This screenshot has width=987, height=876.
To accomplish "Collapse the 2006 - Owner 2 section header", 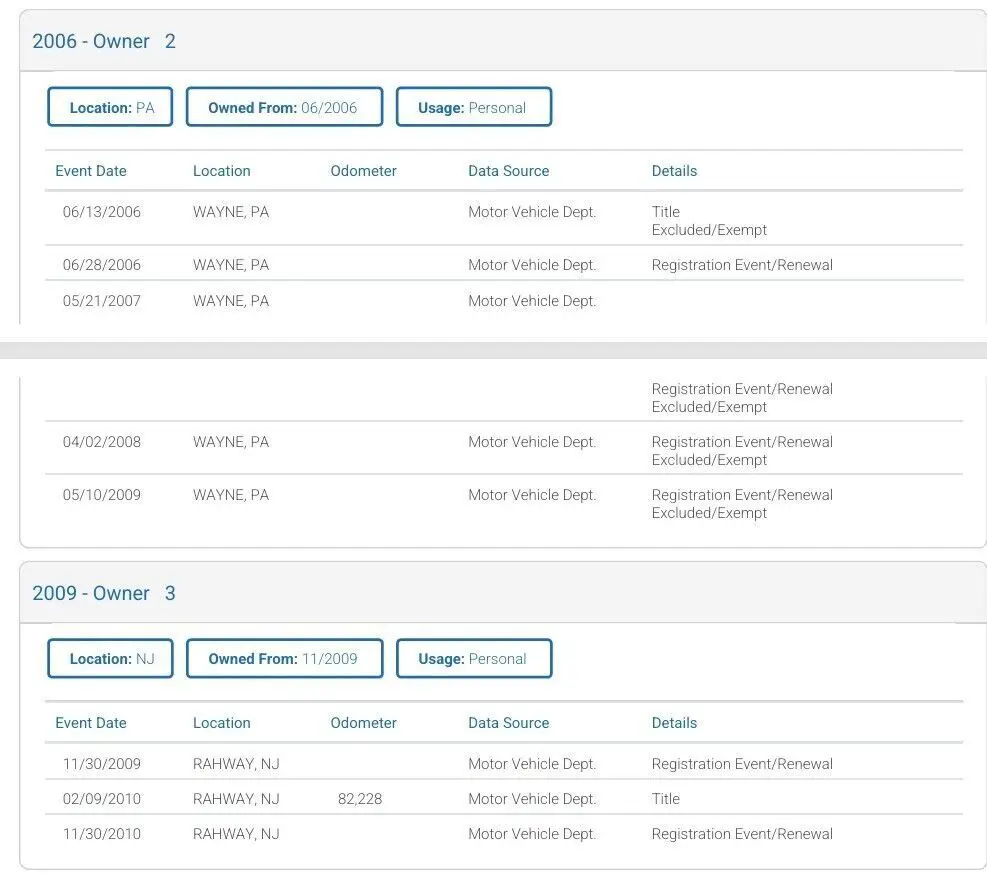I will 104,41.
